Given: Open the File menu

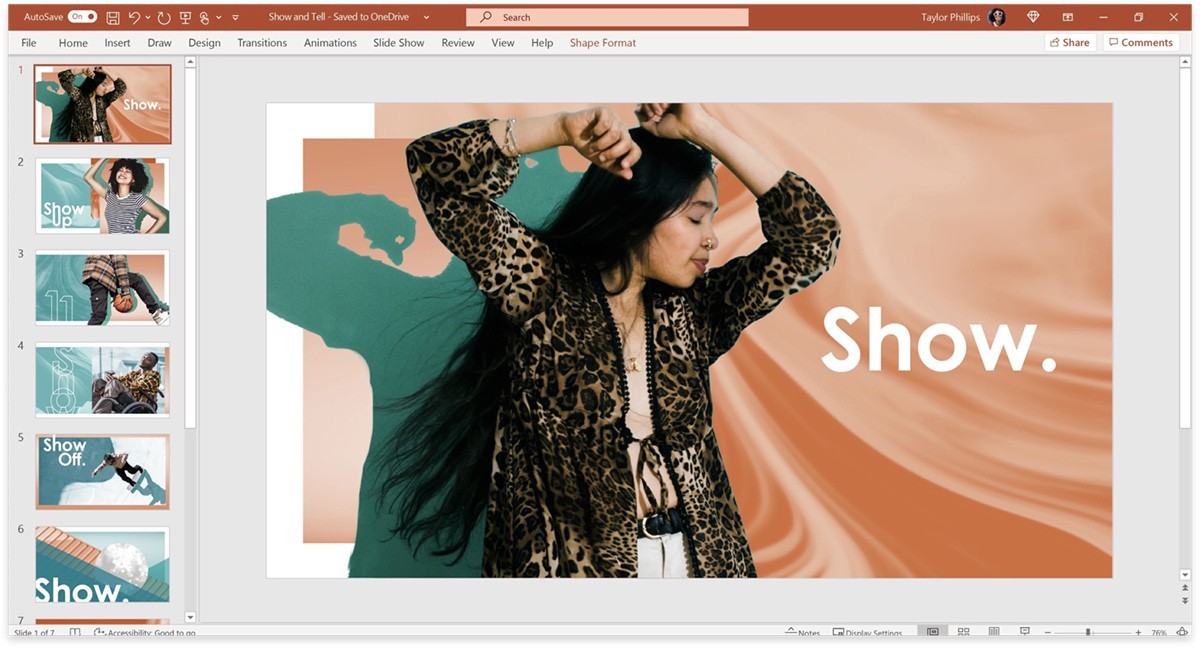Looking at the screenshot, I should (29, 43).
